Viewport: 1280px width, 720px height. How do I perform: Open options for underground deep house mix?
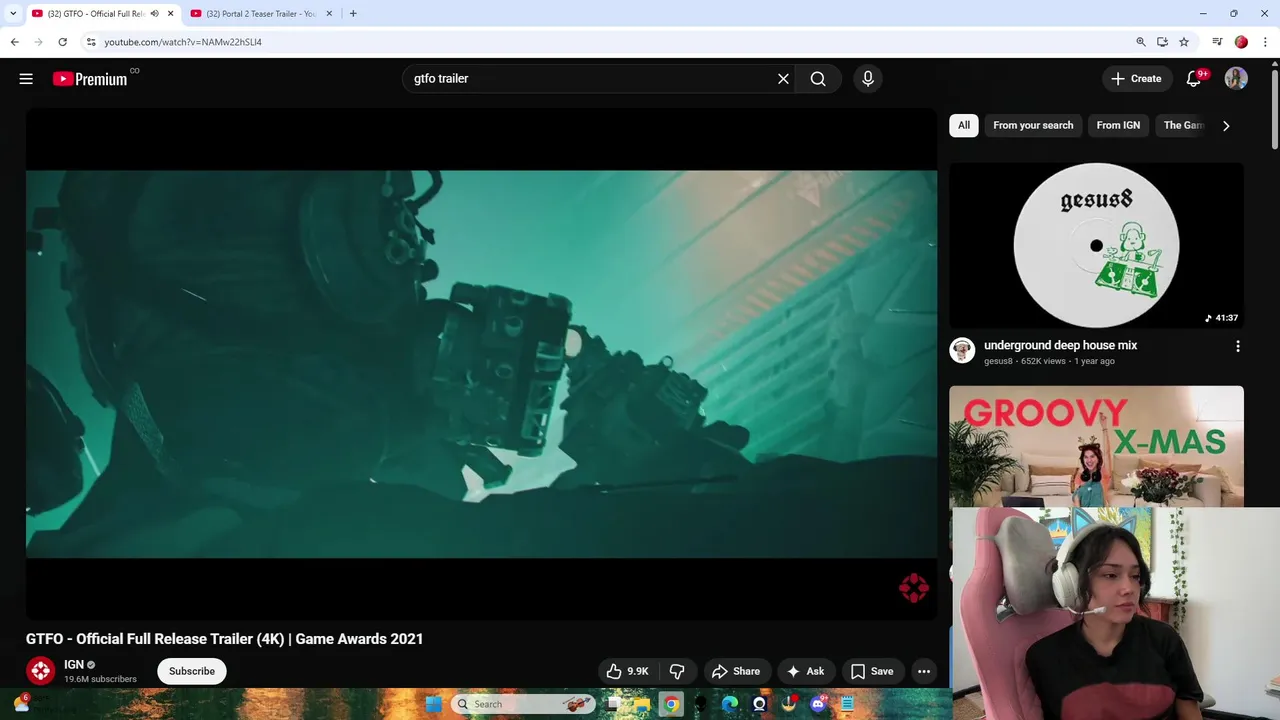1238,346
